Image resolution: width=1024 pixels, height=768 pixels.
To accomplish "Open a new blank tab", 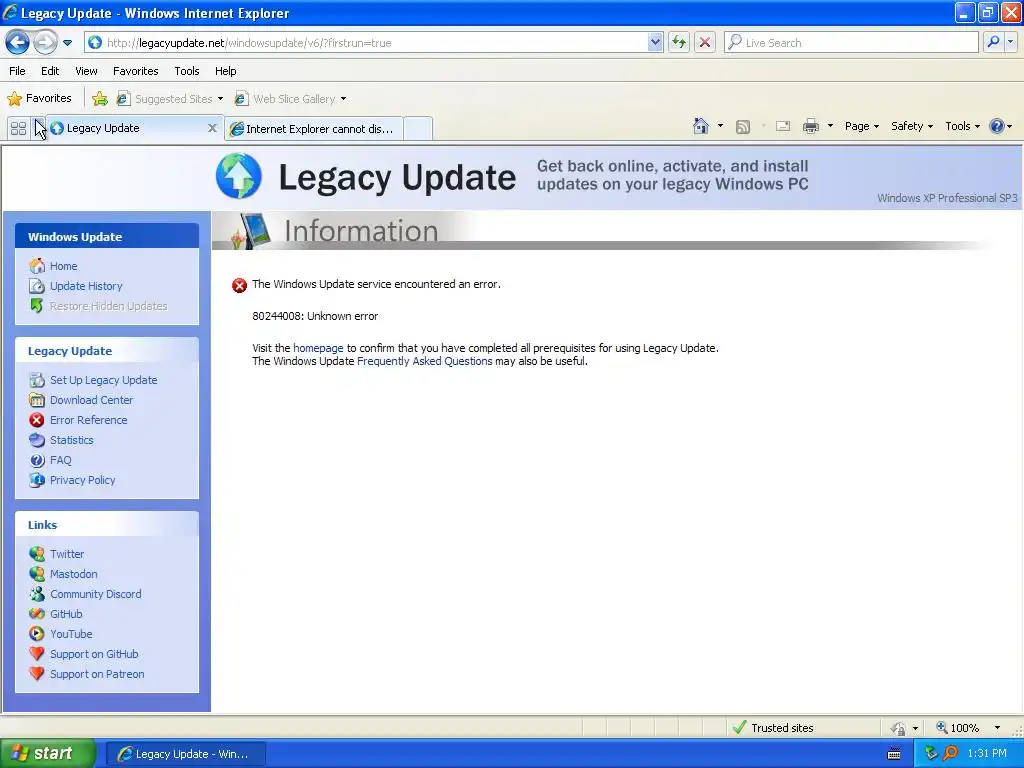I will coord(418,129).
